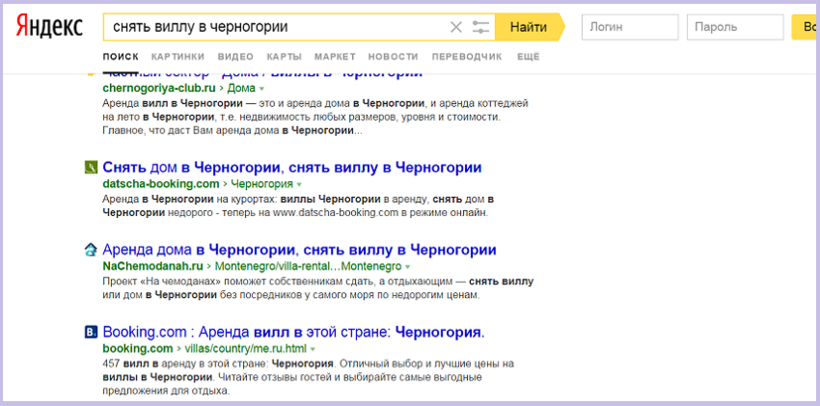Open result Снять дом в Черногории, снять виллу
The height and width of the screenshot is (406, 820).
(x=292, y=167)
